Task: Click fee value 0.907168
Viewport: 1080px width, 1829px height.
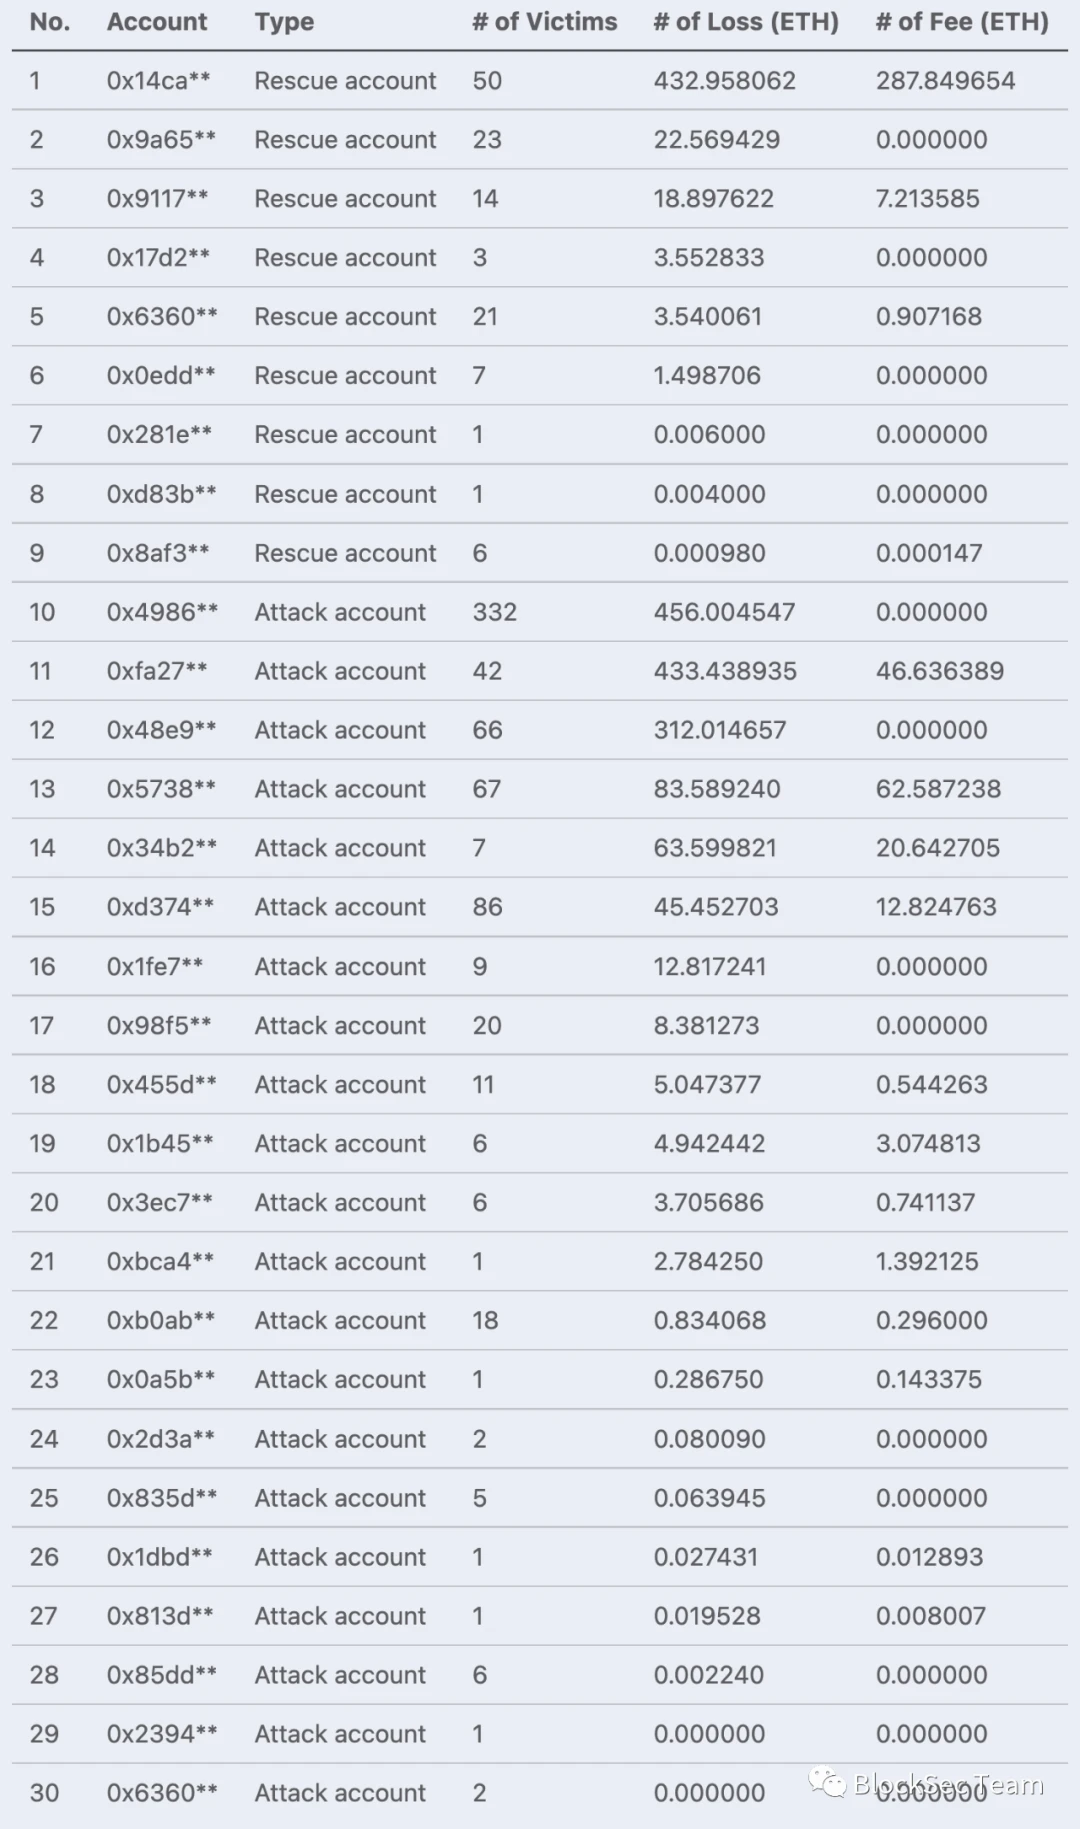Action: pos(929,317)
